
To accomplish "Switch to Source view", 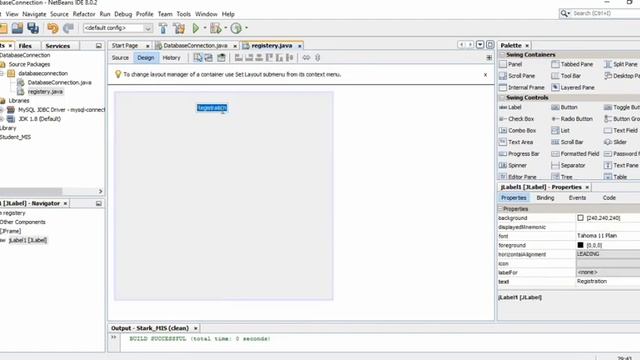I will click(120, 58).
